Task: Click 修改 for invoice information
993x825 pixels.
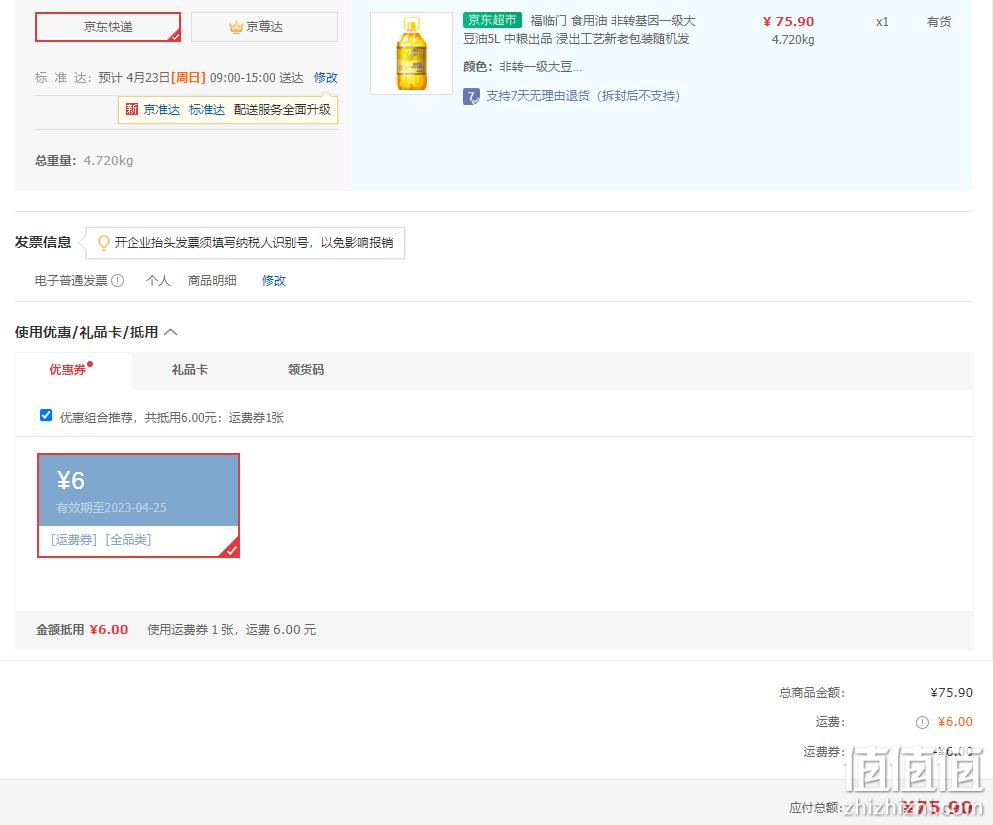Action: click(274, 280)
